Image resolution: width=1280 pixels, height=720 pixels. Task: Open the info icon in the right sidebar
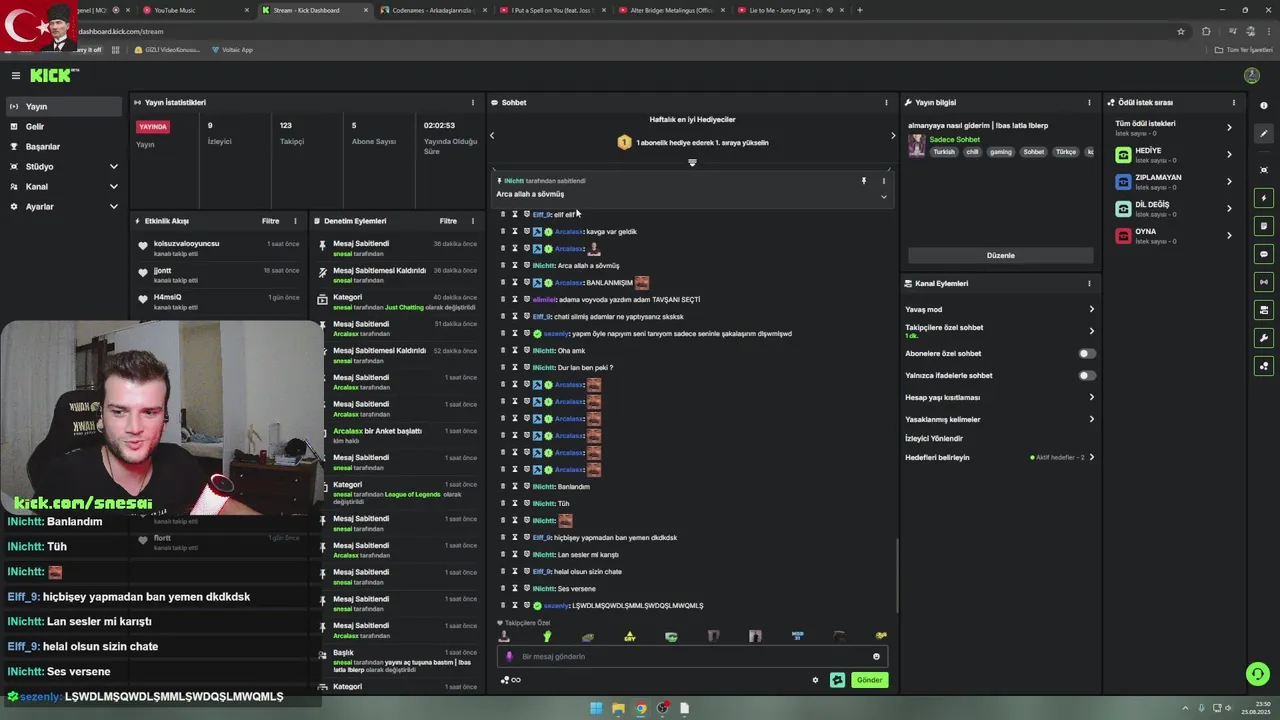(1264, 106)
